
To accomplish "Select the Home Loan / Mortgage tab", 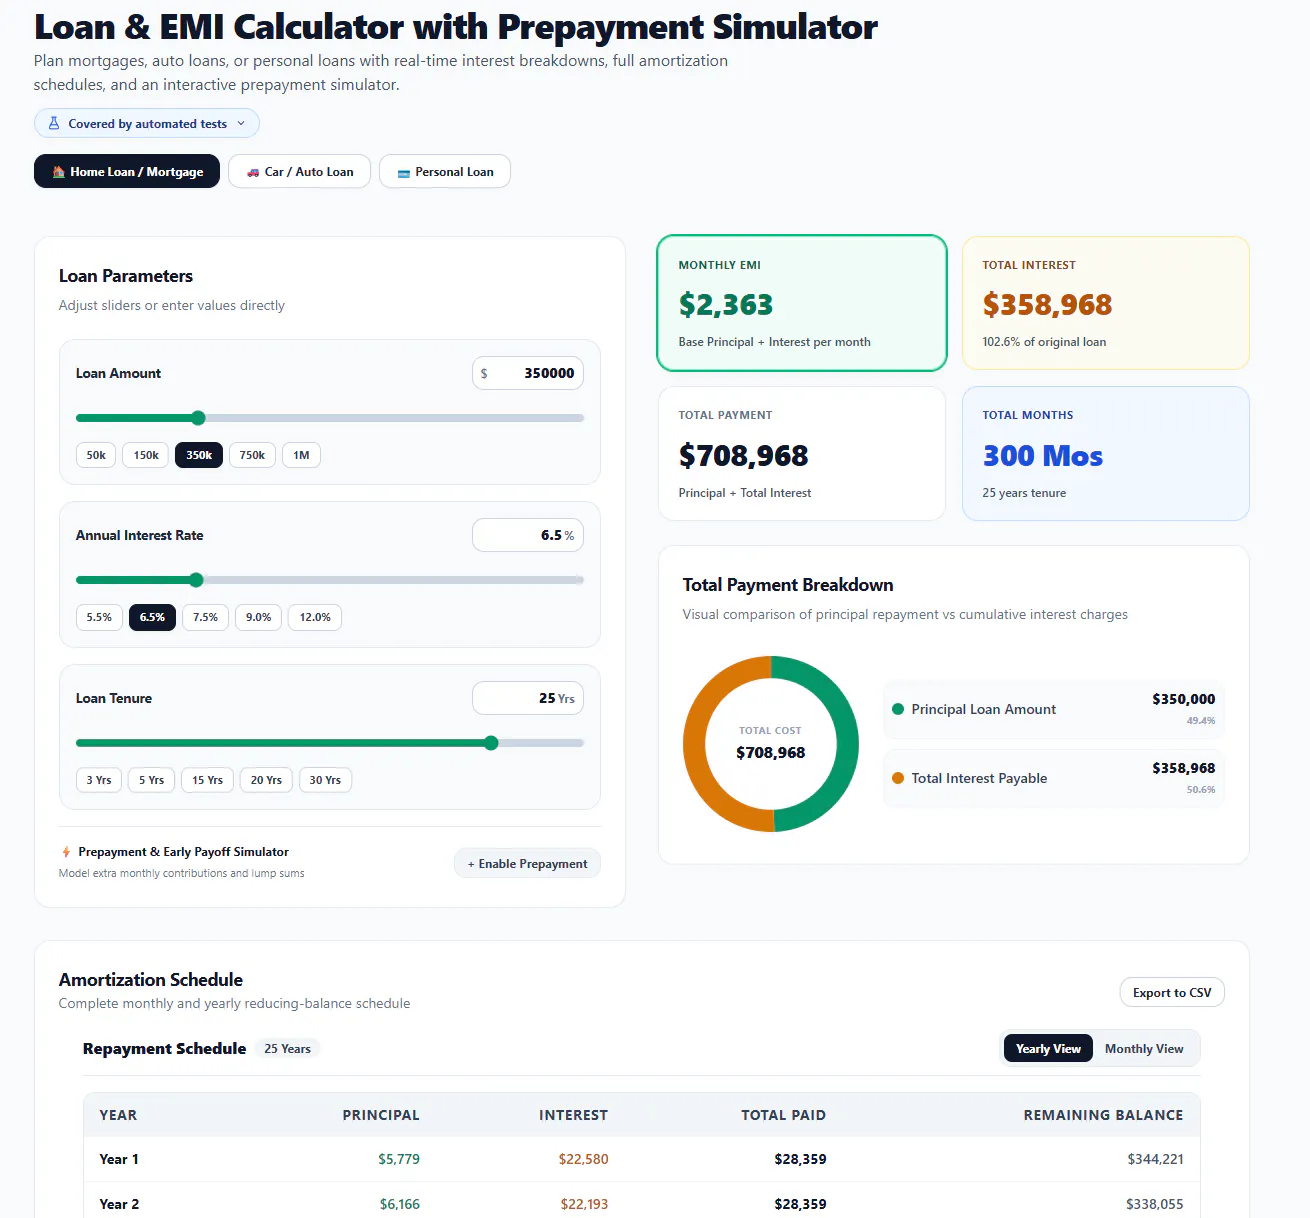I will coord(127,171).
